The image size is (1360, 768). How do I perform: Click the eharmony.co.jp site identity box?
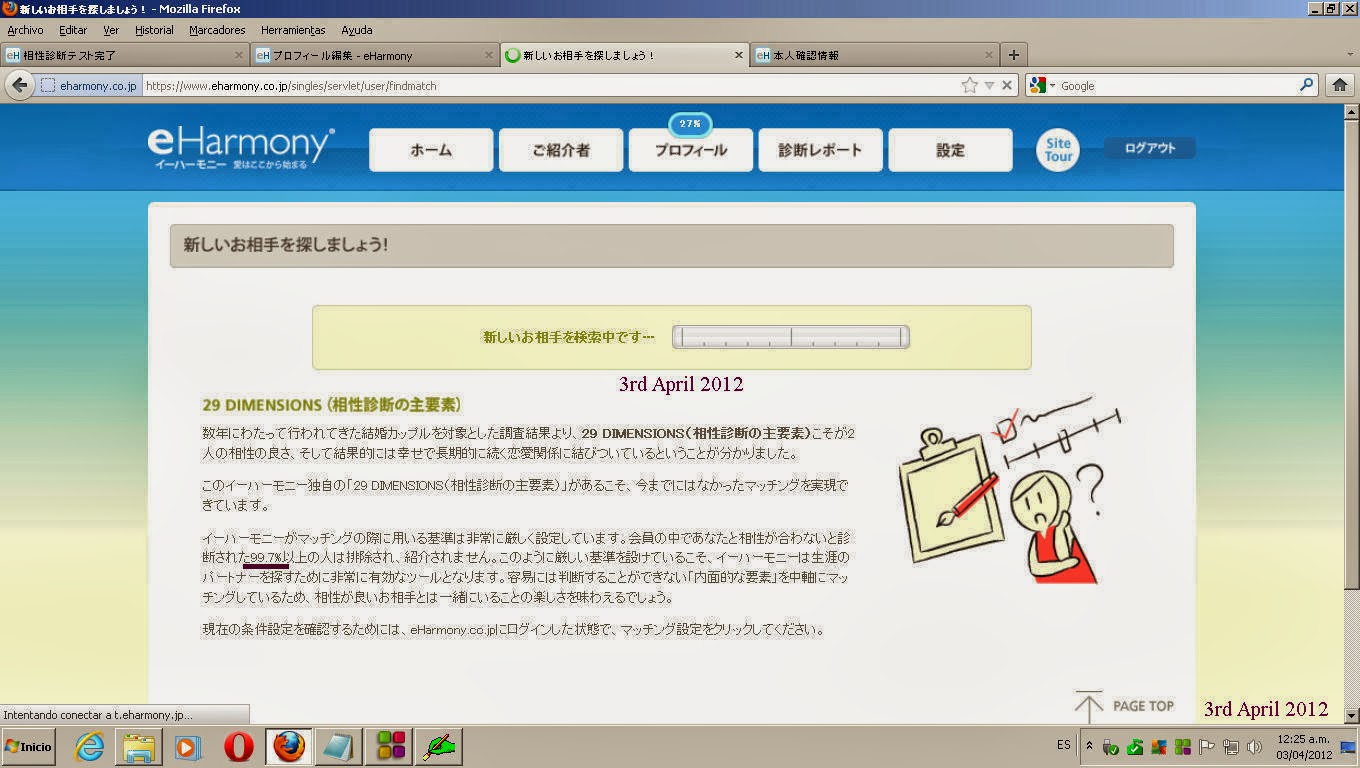89,86
